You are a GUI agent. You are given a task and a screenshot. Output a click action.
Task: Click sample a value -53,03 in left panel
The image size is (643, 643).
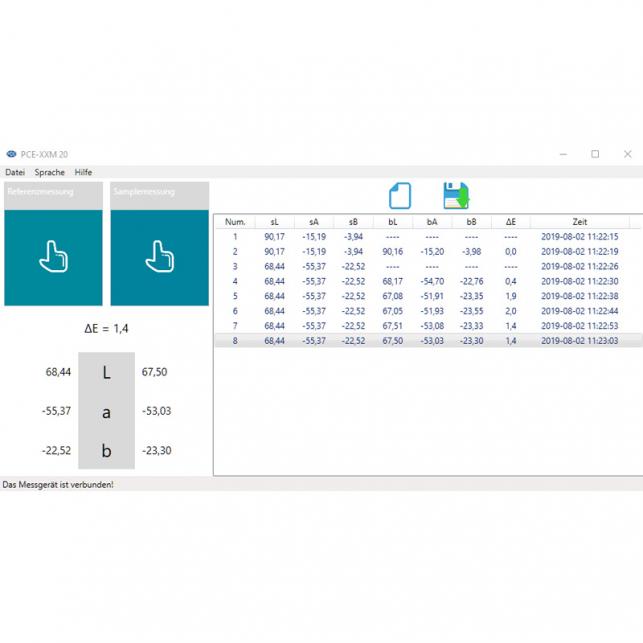coord(156,411)
